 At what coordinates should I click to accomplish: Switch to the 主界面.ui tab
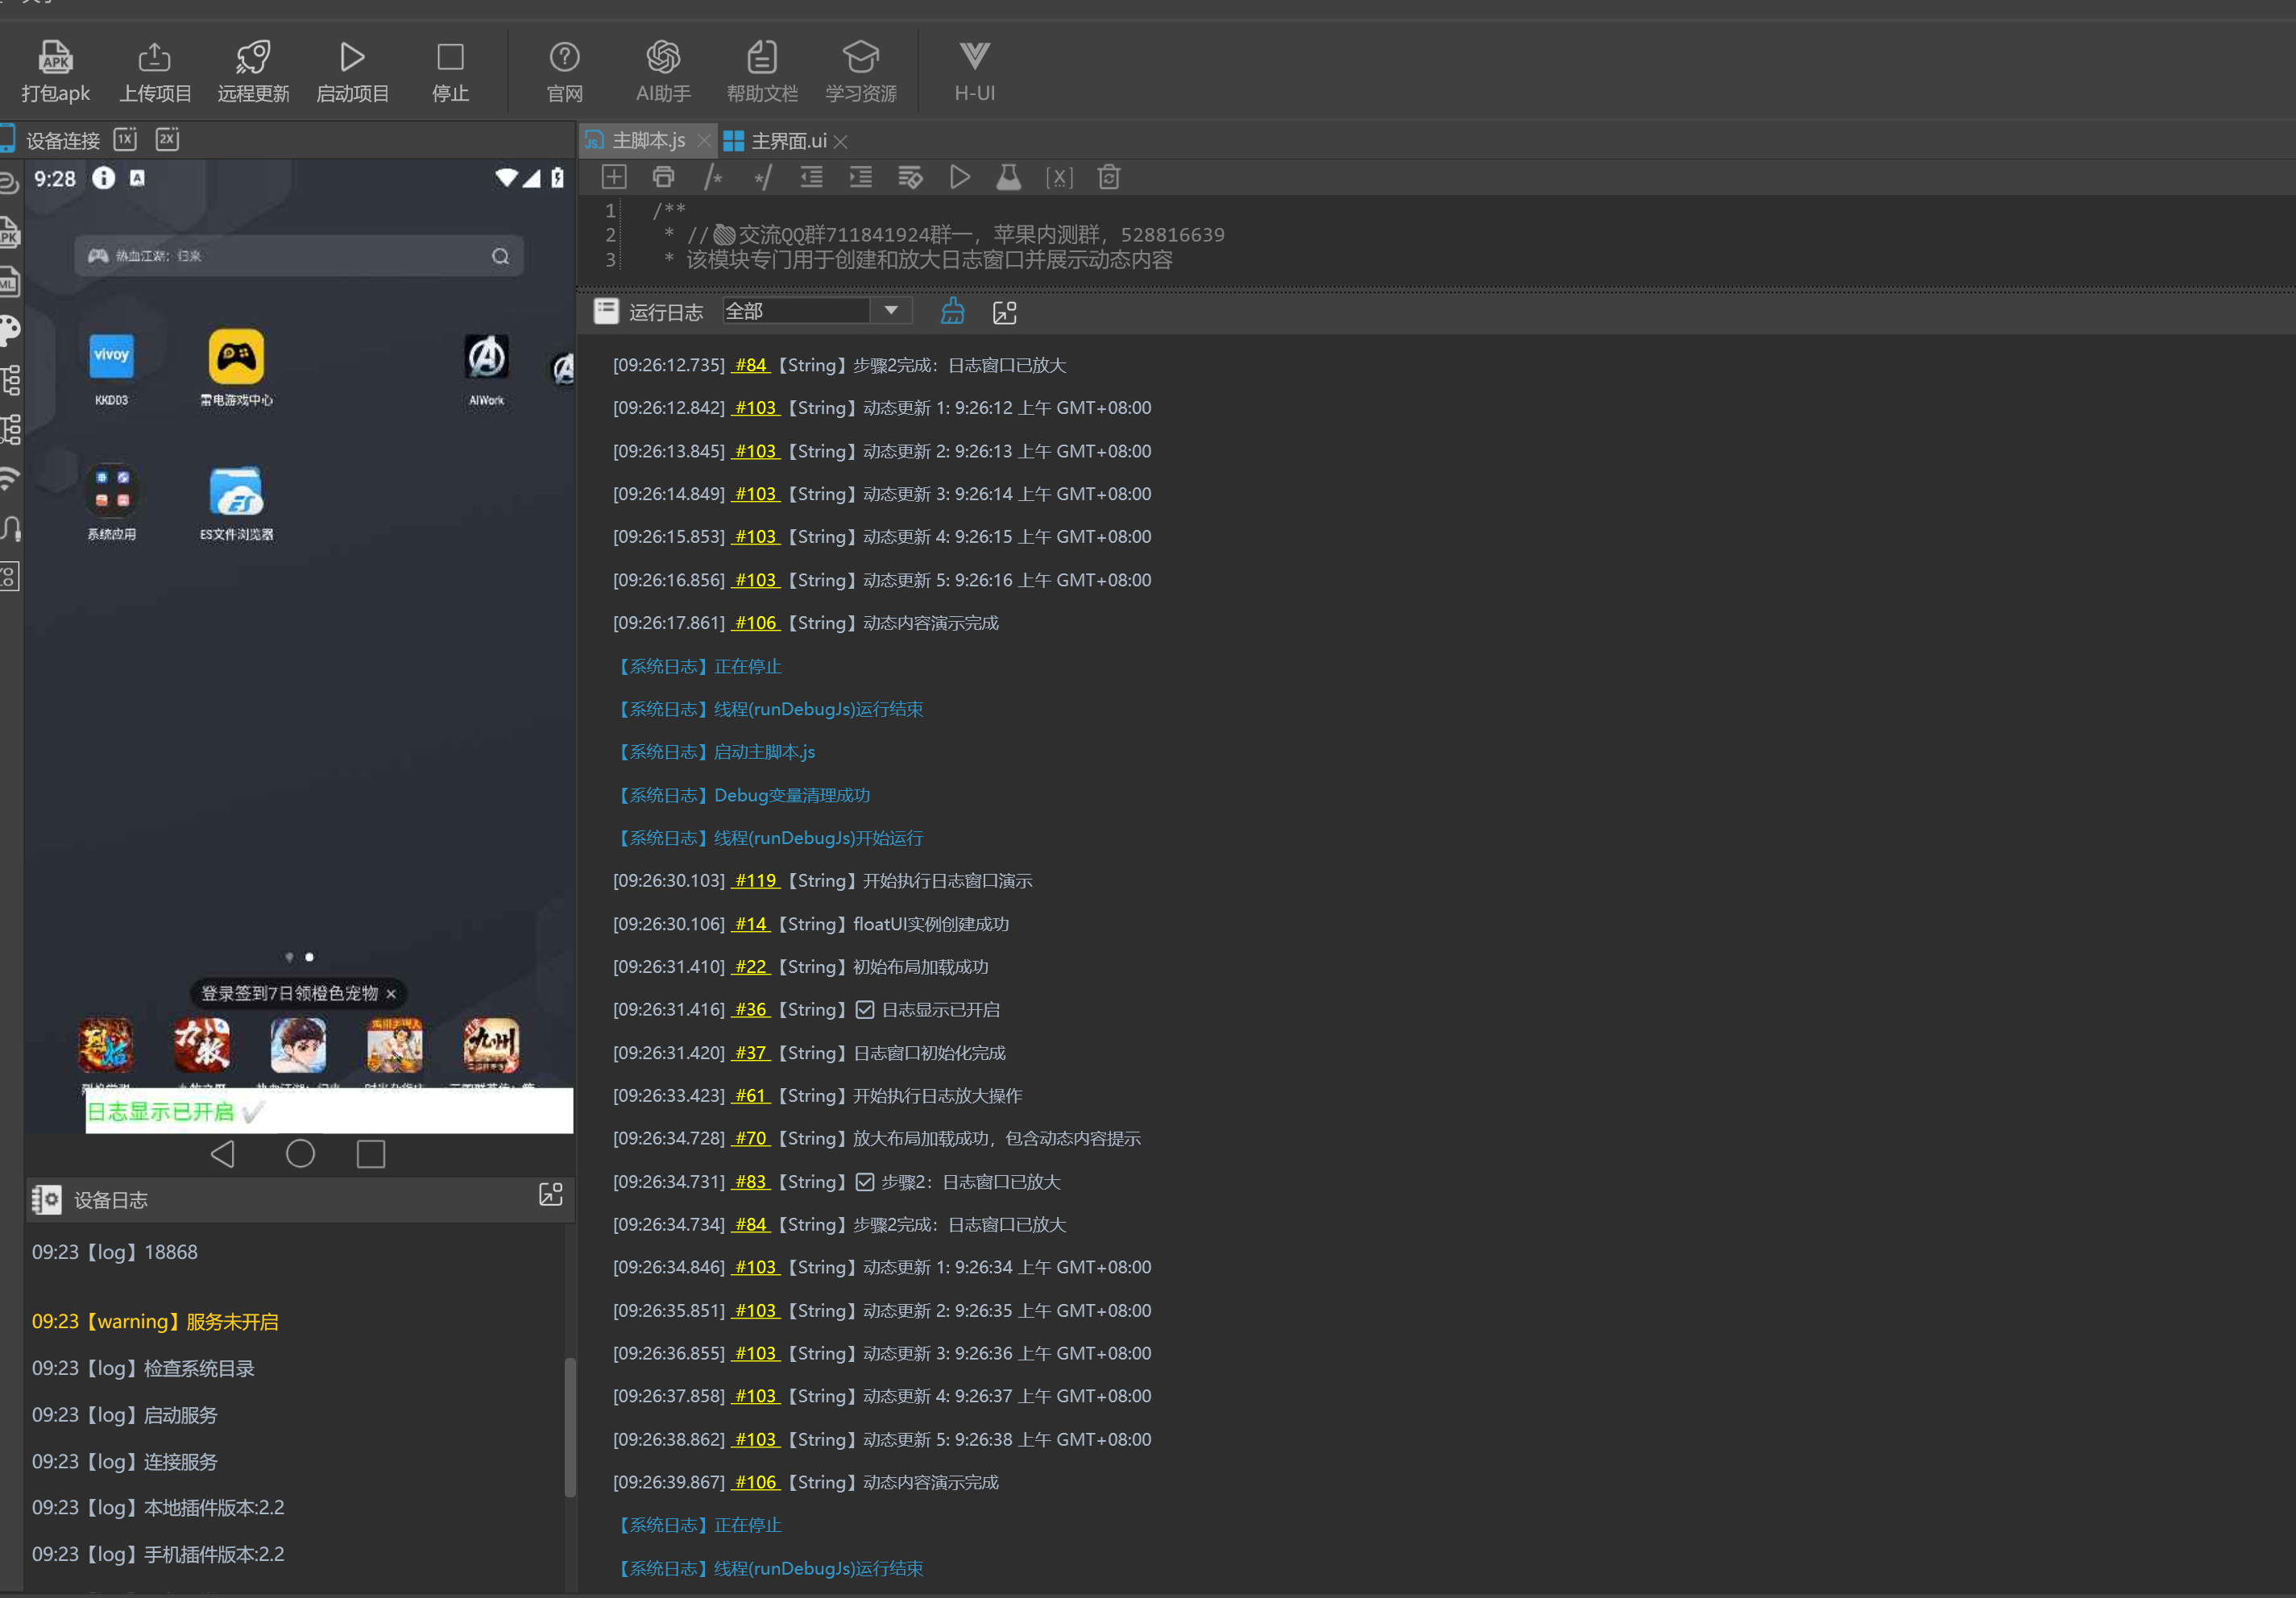point(788,141)
